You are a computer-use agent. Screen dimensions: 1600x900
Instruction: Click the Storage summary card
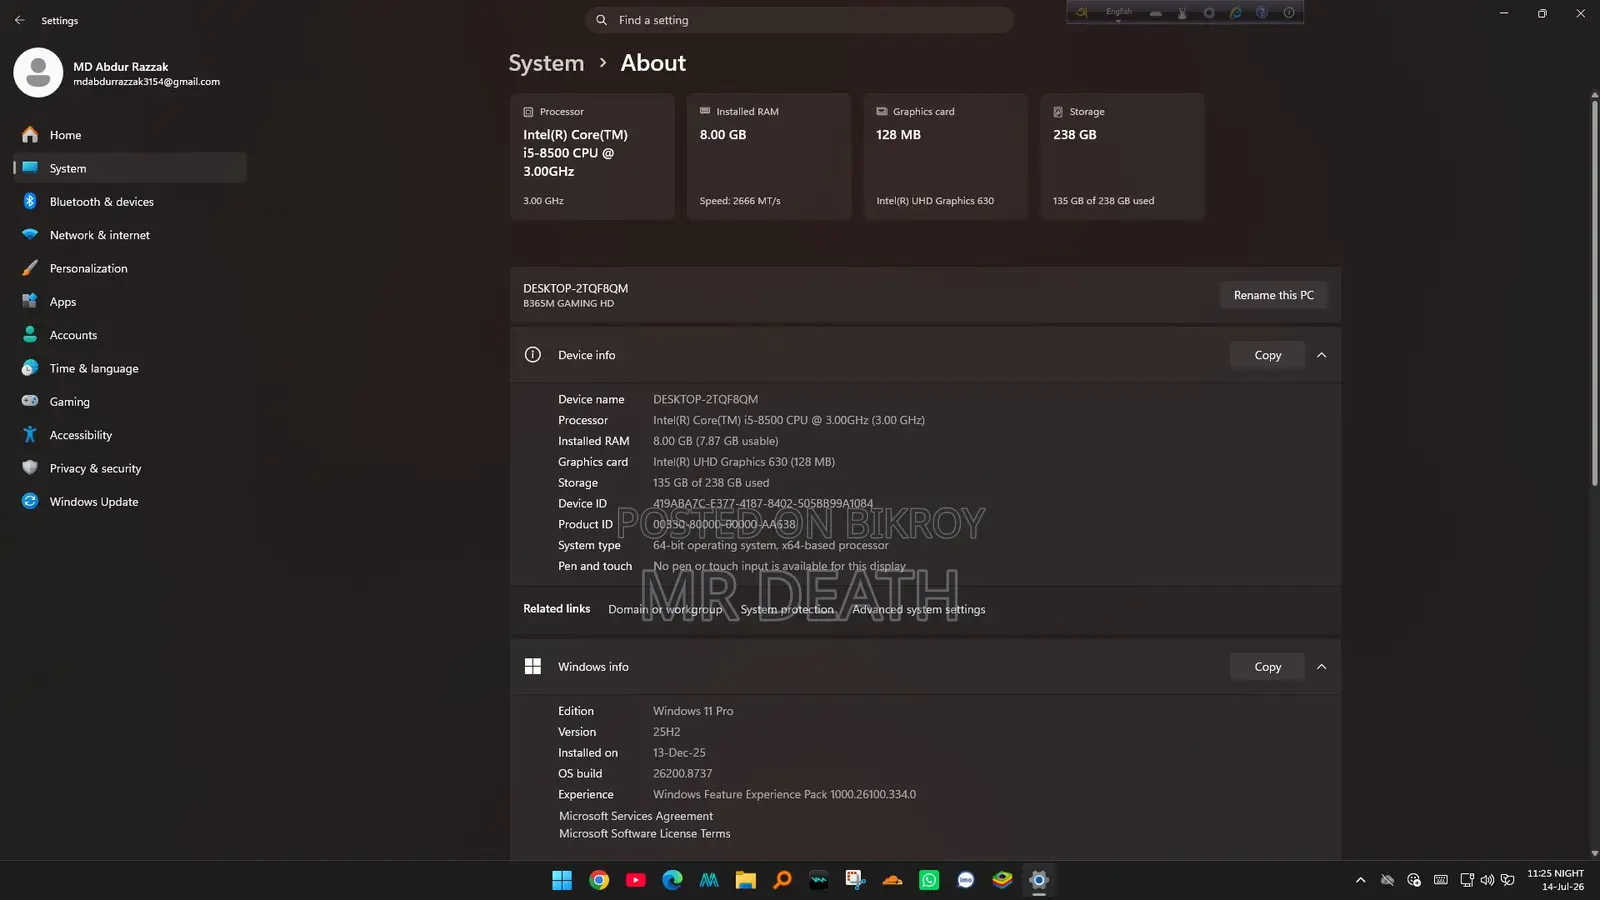click(x=1122, y=156)
